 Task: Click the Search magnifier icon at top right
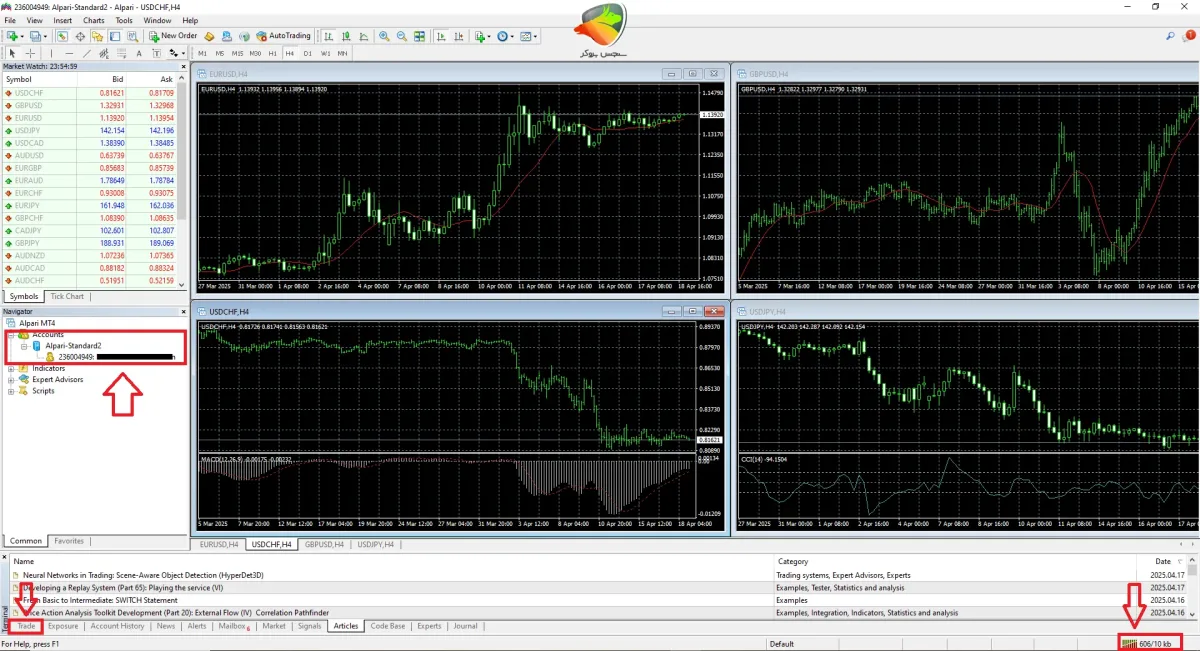pyautogui.click(x=1171, y=36)
